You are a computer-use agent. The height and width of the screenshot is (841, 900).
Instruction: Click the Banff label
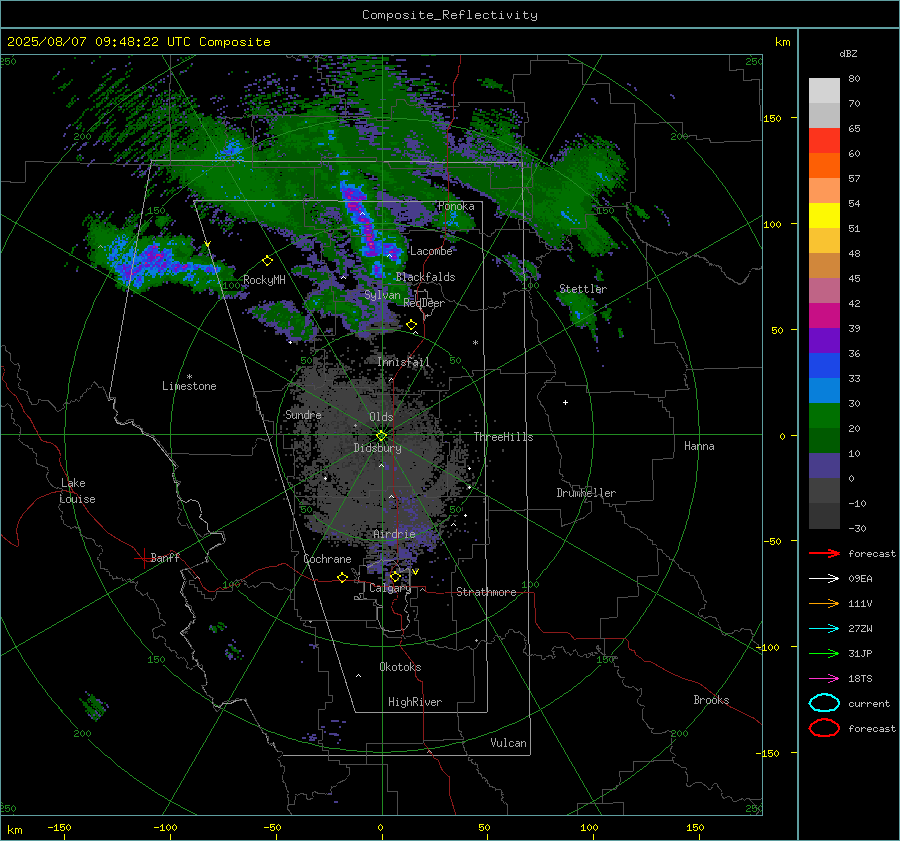tap(165, 557)
